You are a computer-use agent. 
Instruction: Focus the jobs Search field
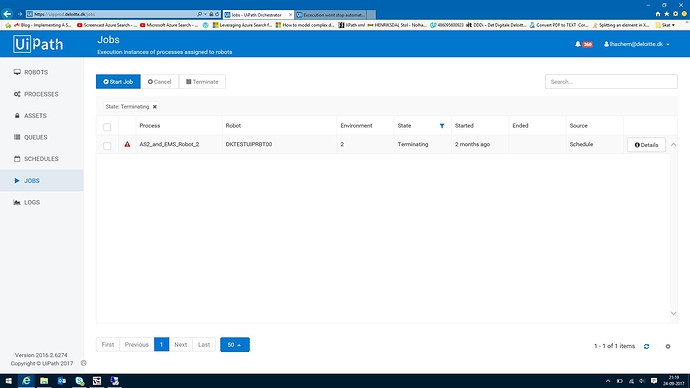click(x=611, y=81)
